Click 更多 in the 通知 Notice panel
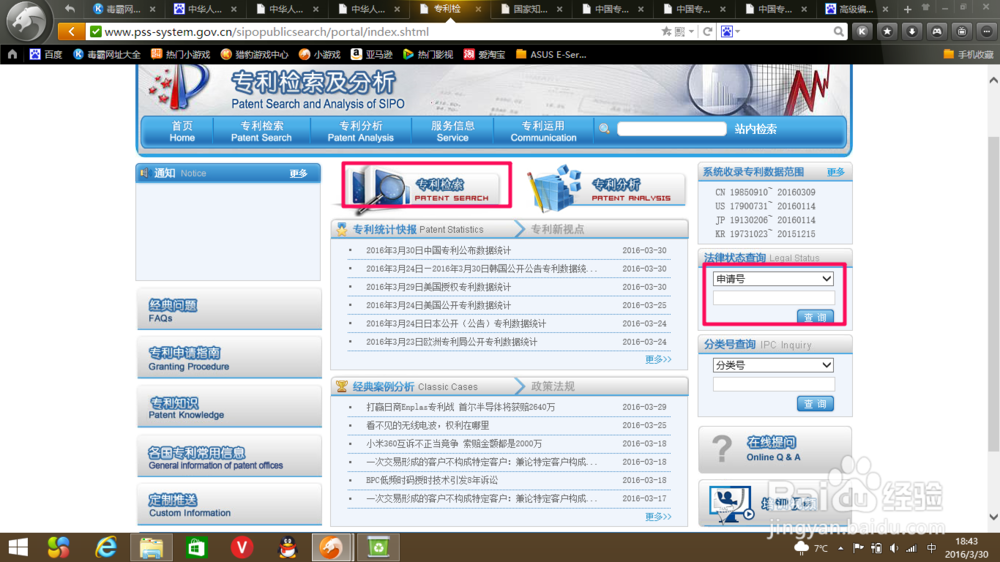Viewport: 1000px width, 562px height. click(298, 174)
